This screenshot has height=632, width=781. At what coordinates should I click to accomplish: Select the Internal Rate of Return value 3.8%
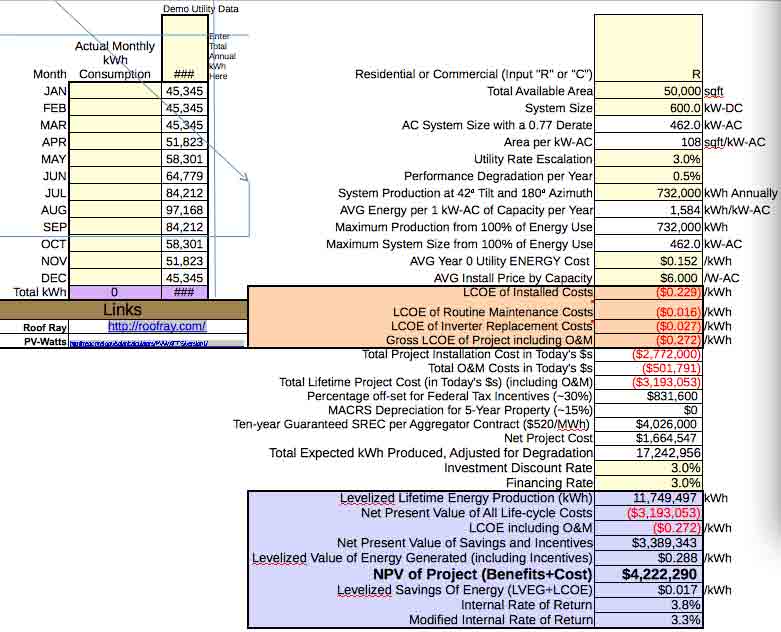click(648, 605)
